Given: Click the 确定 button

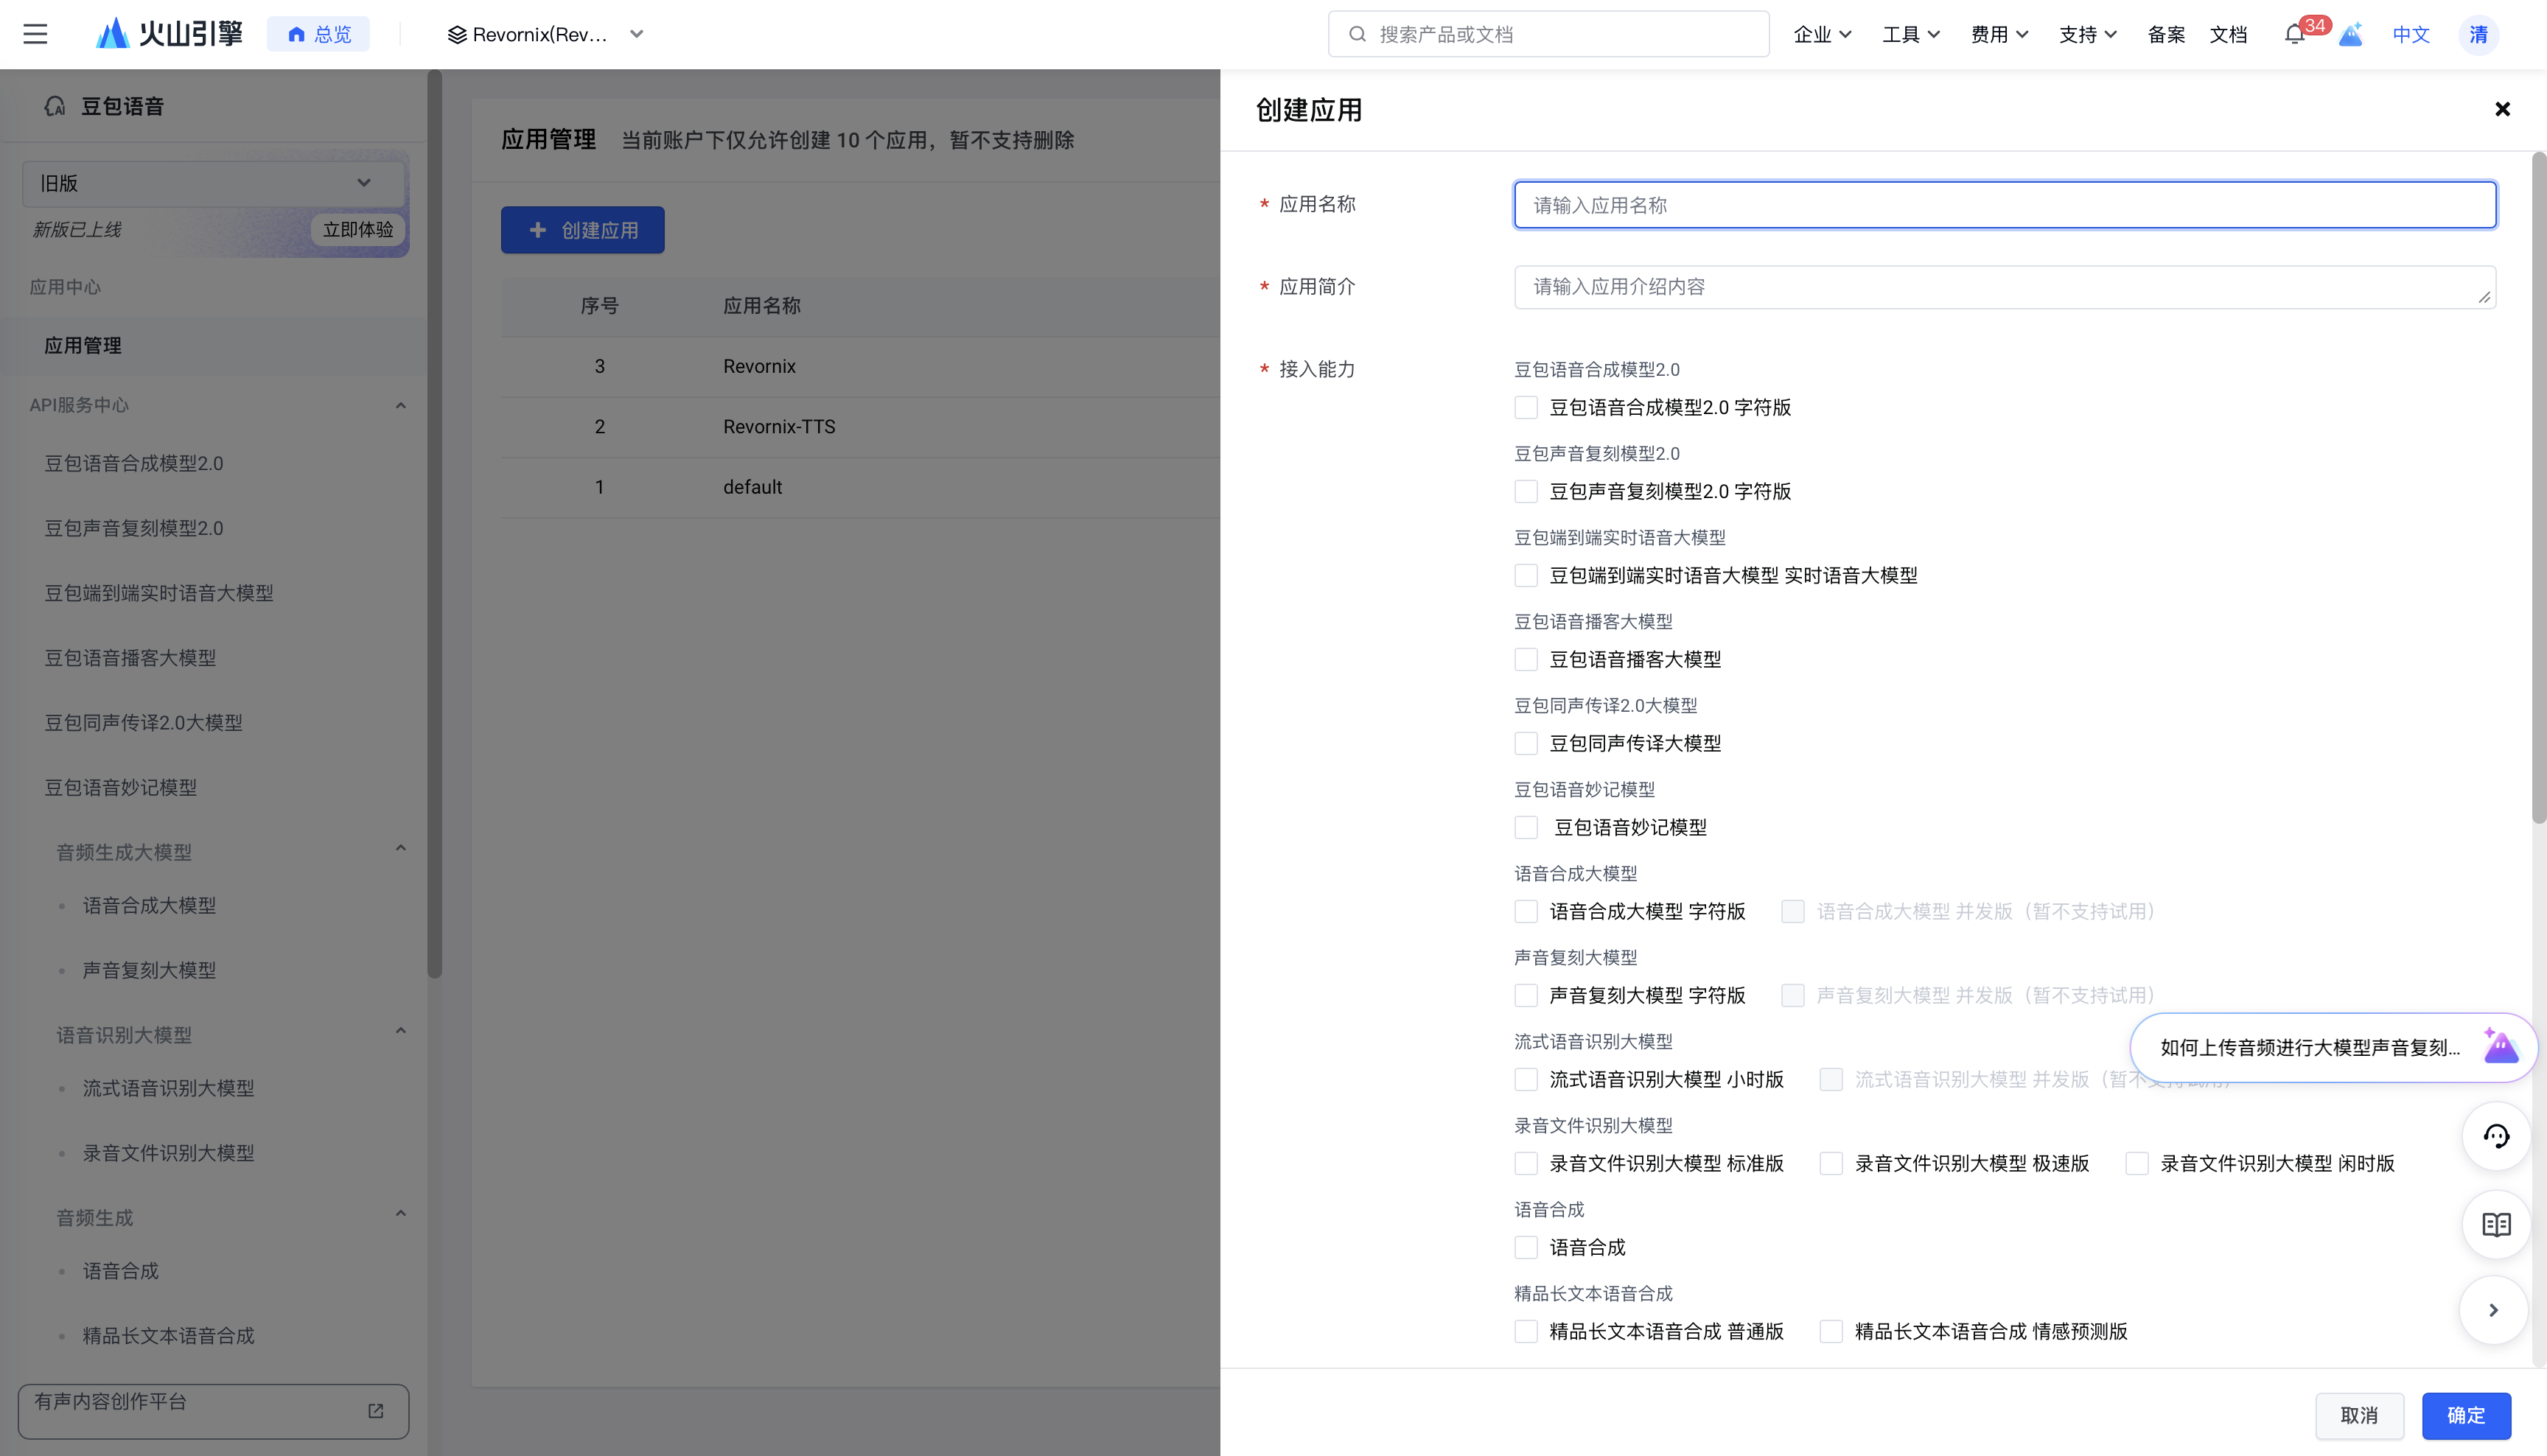Looking at the screenshot, I should (2466, 1415).
